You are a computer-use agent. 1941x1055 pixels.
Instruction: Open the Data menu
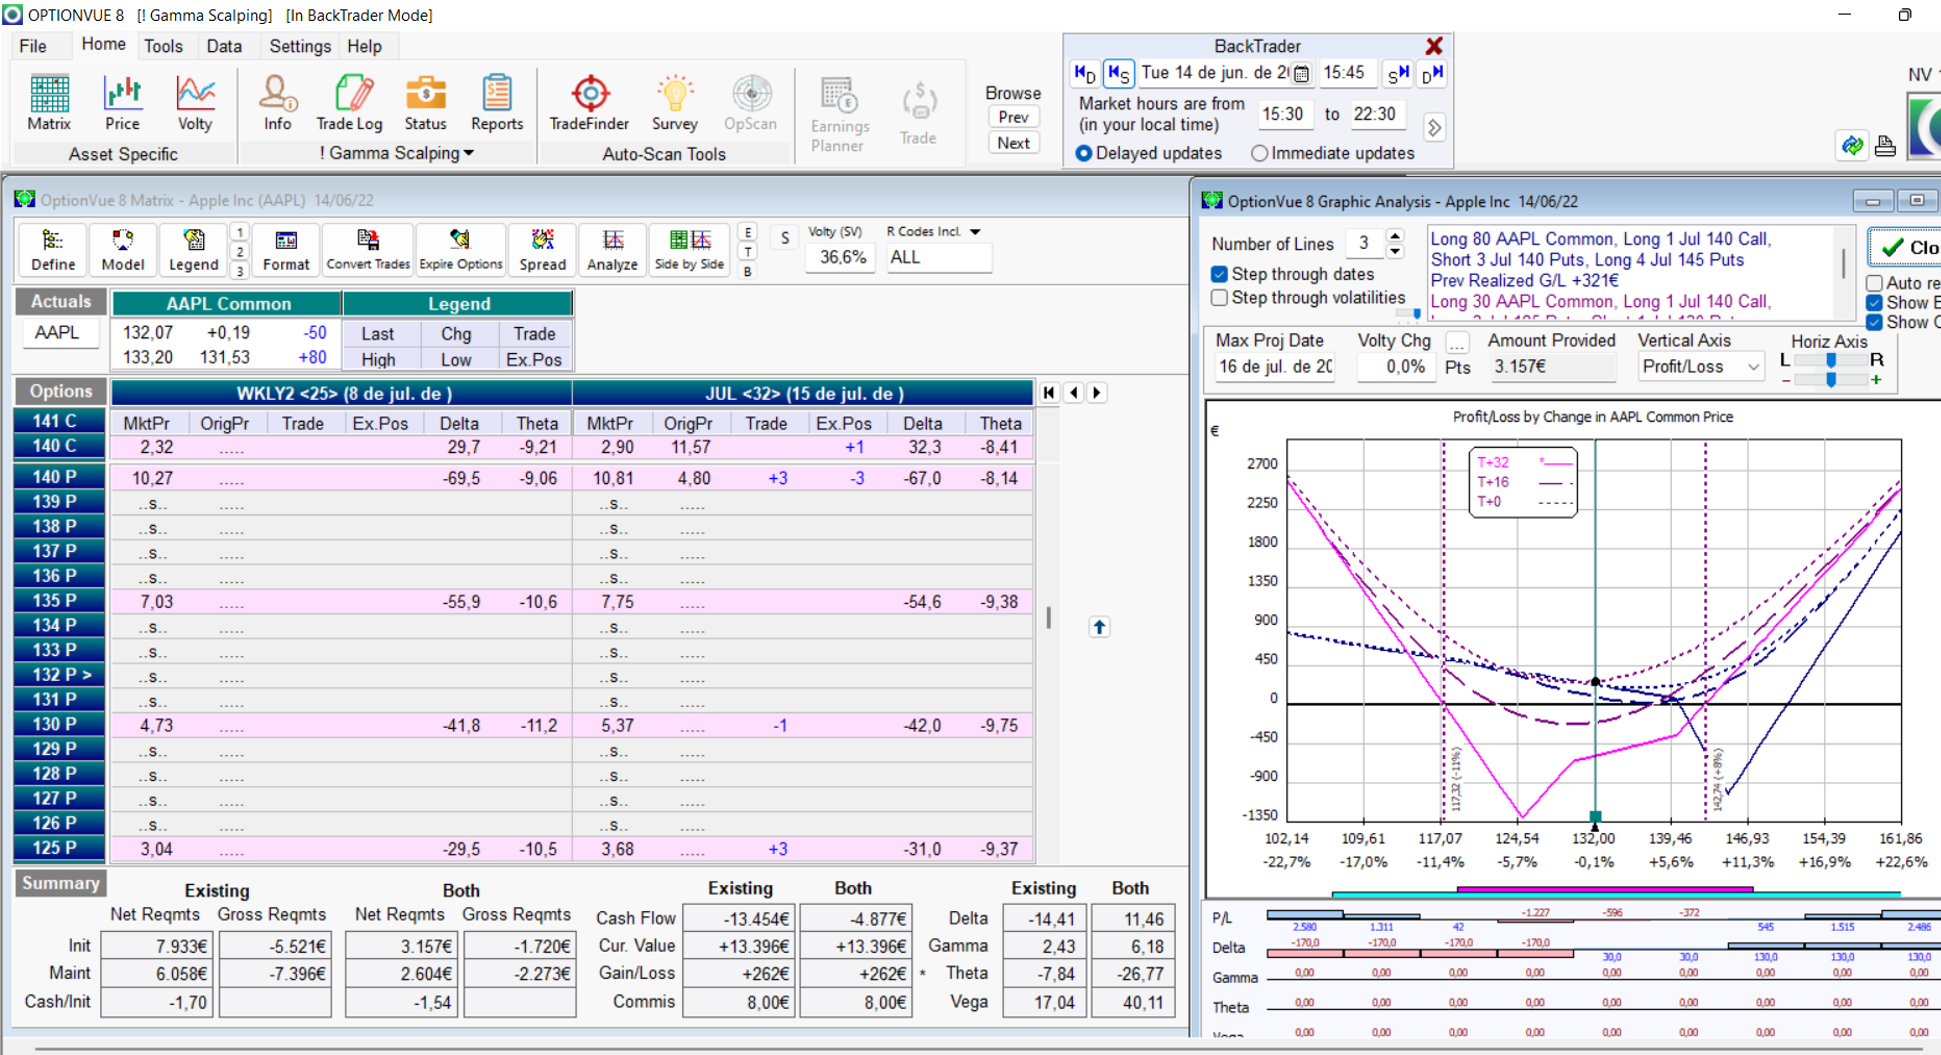click(224, 46)
